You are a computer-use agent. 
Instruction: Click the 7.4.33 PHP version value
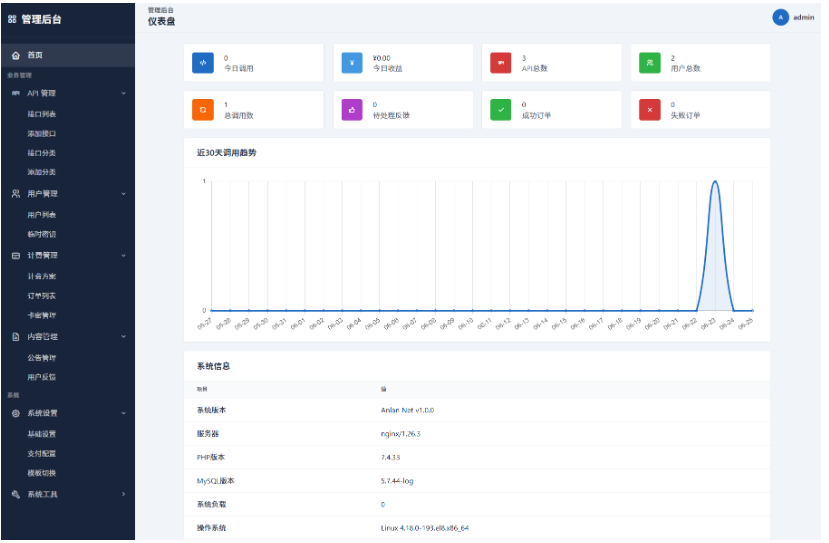coord(391,458)
